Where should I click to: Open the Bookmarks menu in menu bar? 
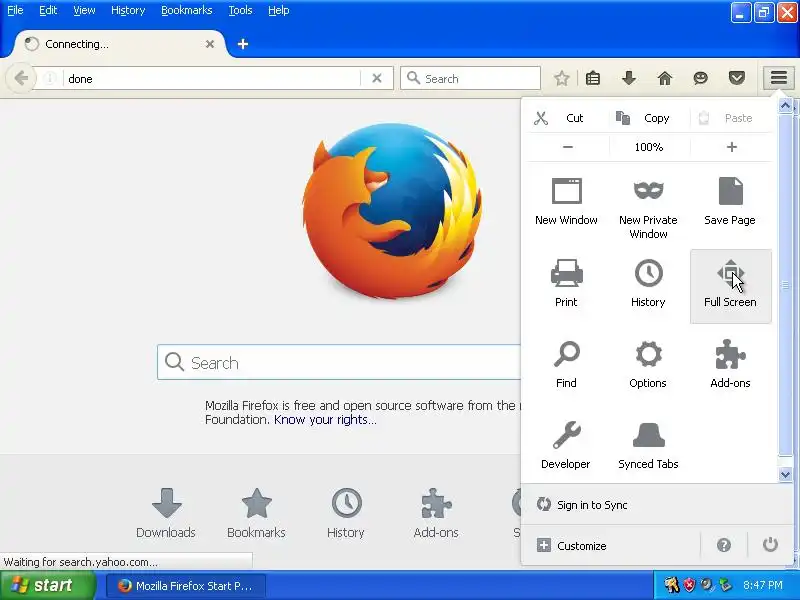tap(187, 10)
